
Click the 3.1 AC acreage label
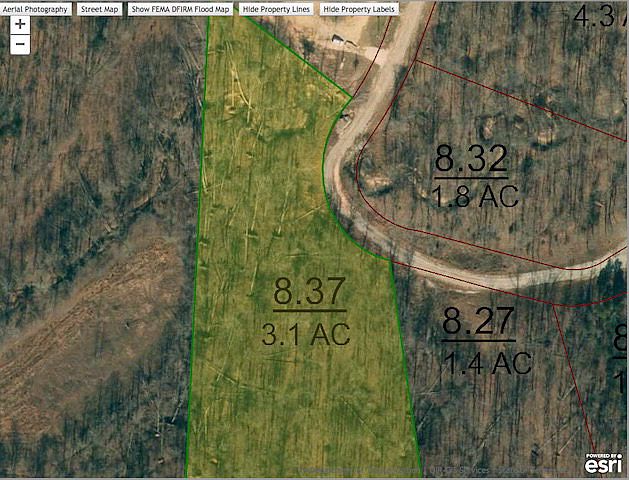click(x=306, y=334)
